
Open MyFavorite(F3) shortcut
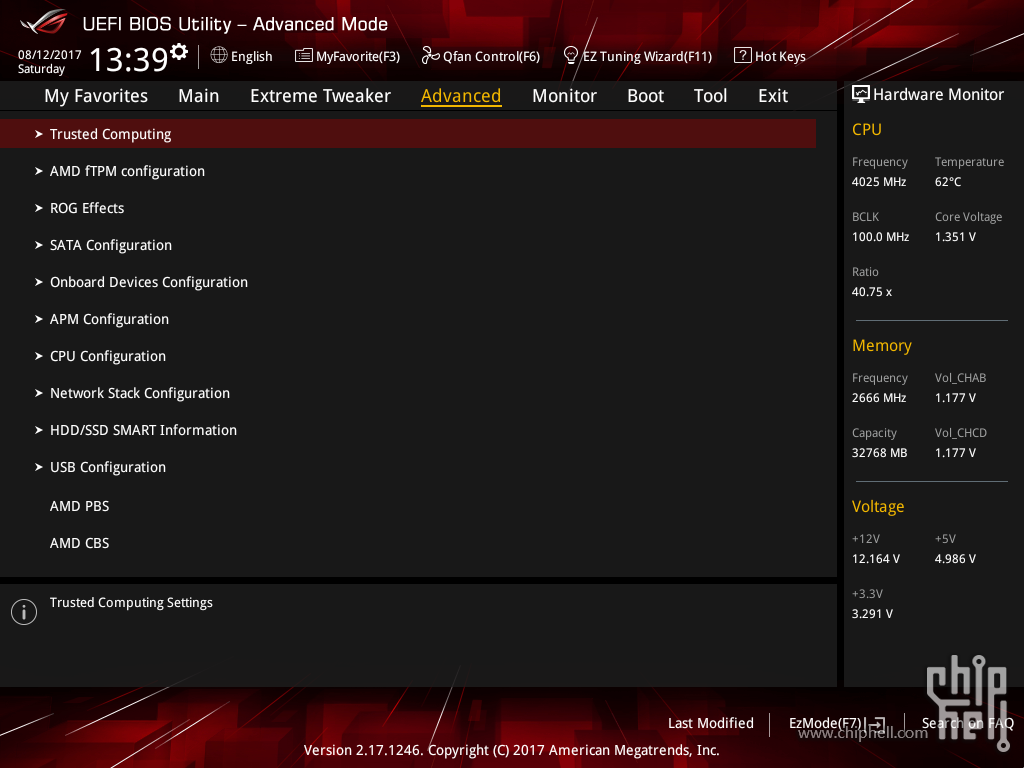[347, 56]
